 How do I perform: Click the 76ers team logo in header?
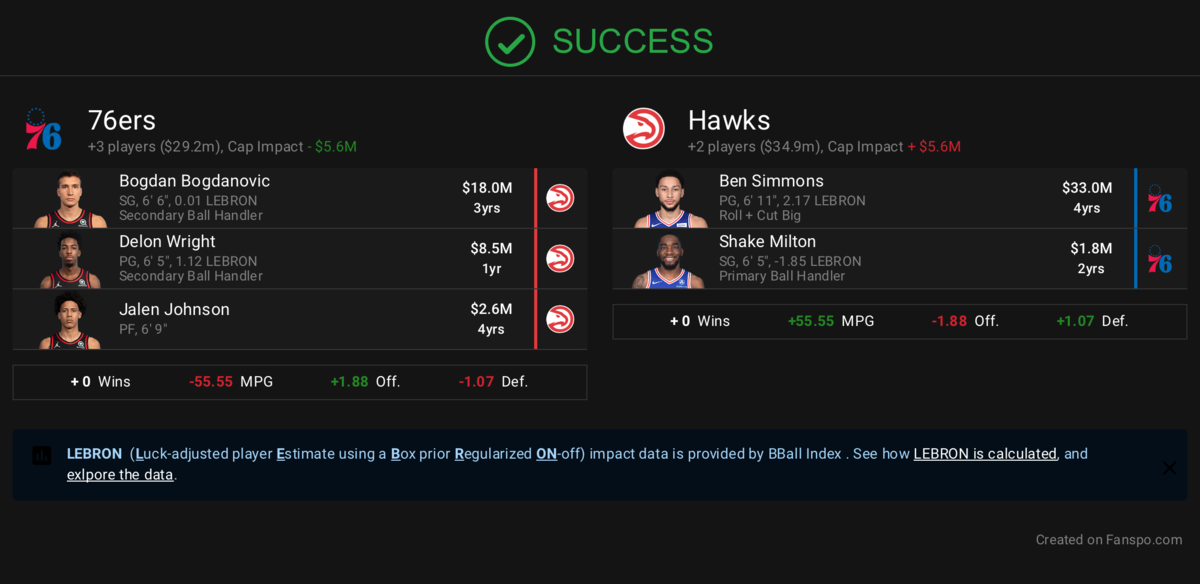43,130
